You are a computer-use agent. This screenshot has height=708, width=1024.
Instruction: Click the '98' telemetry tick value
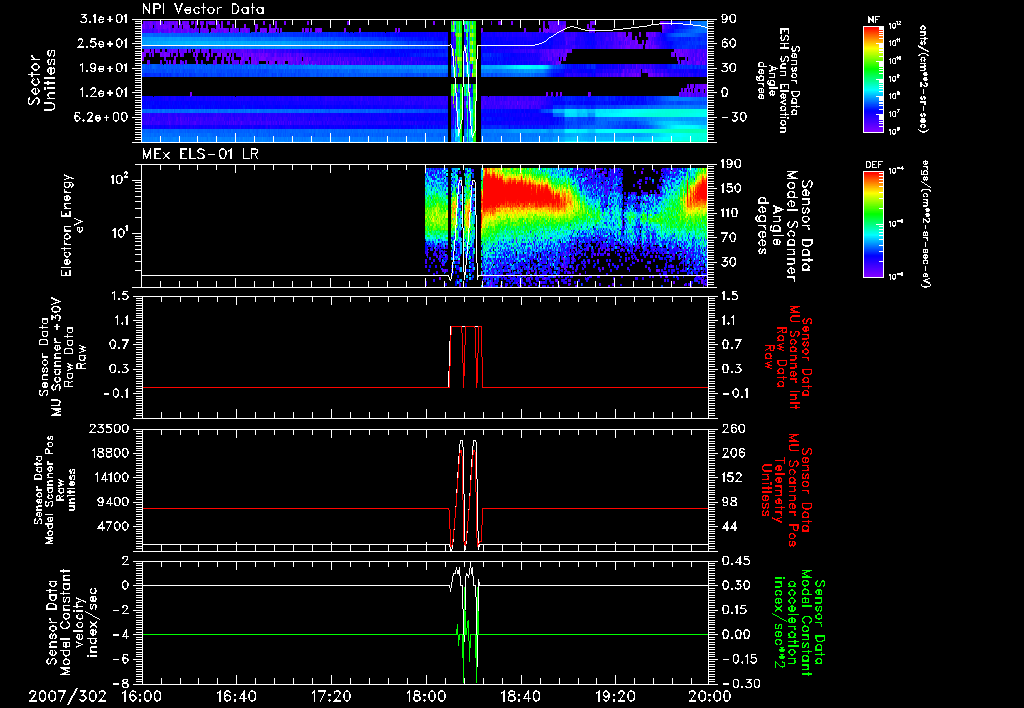click(729, 502)
